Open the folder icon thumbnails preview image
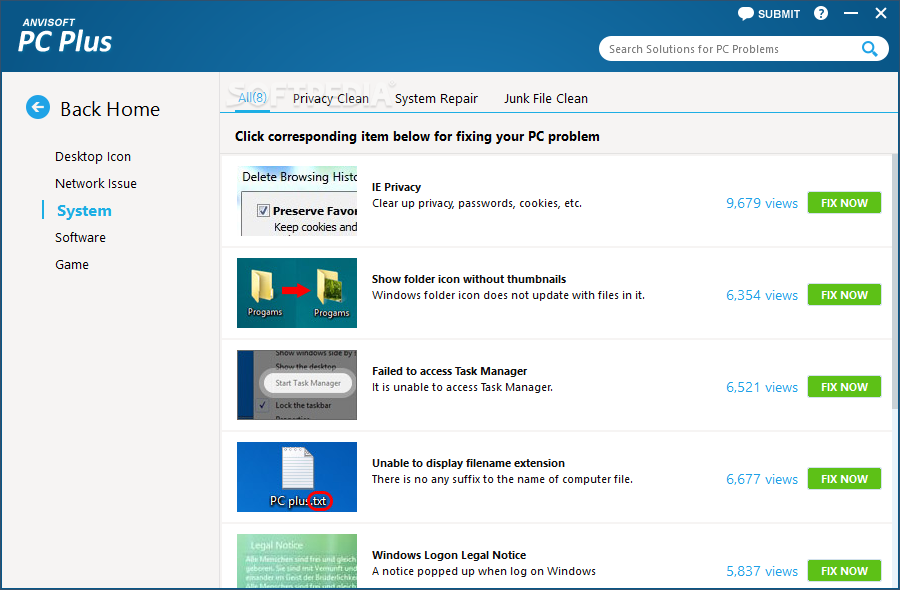This screenshot has width=900, height=590. tap(297, 293)
